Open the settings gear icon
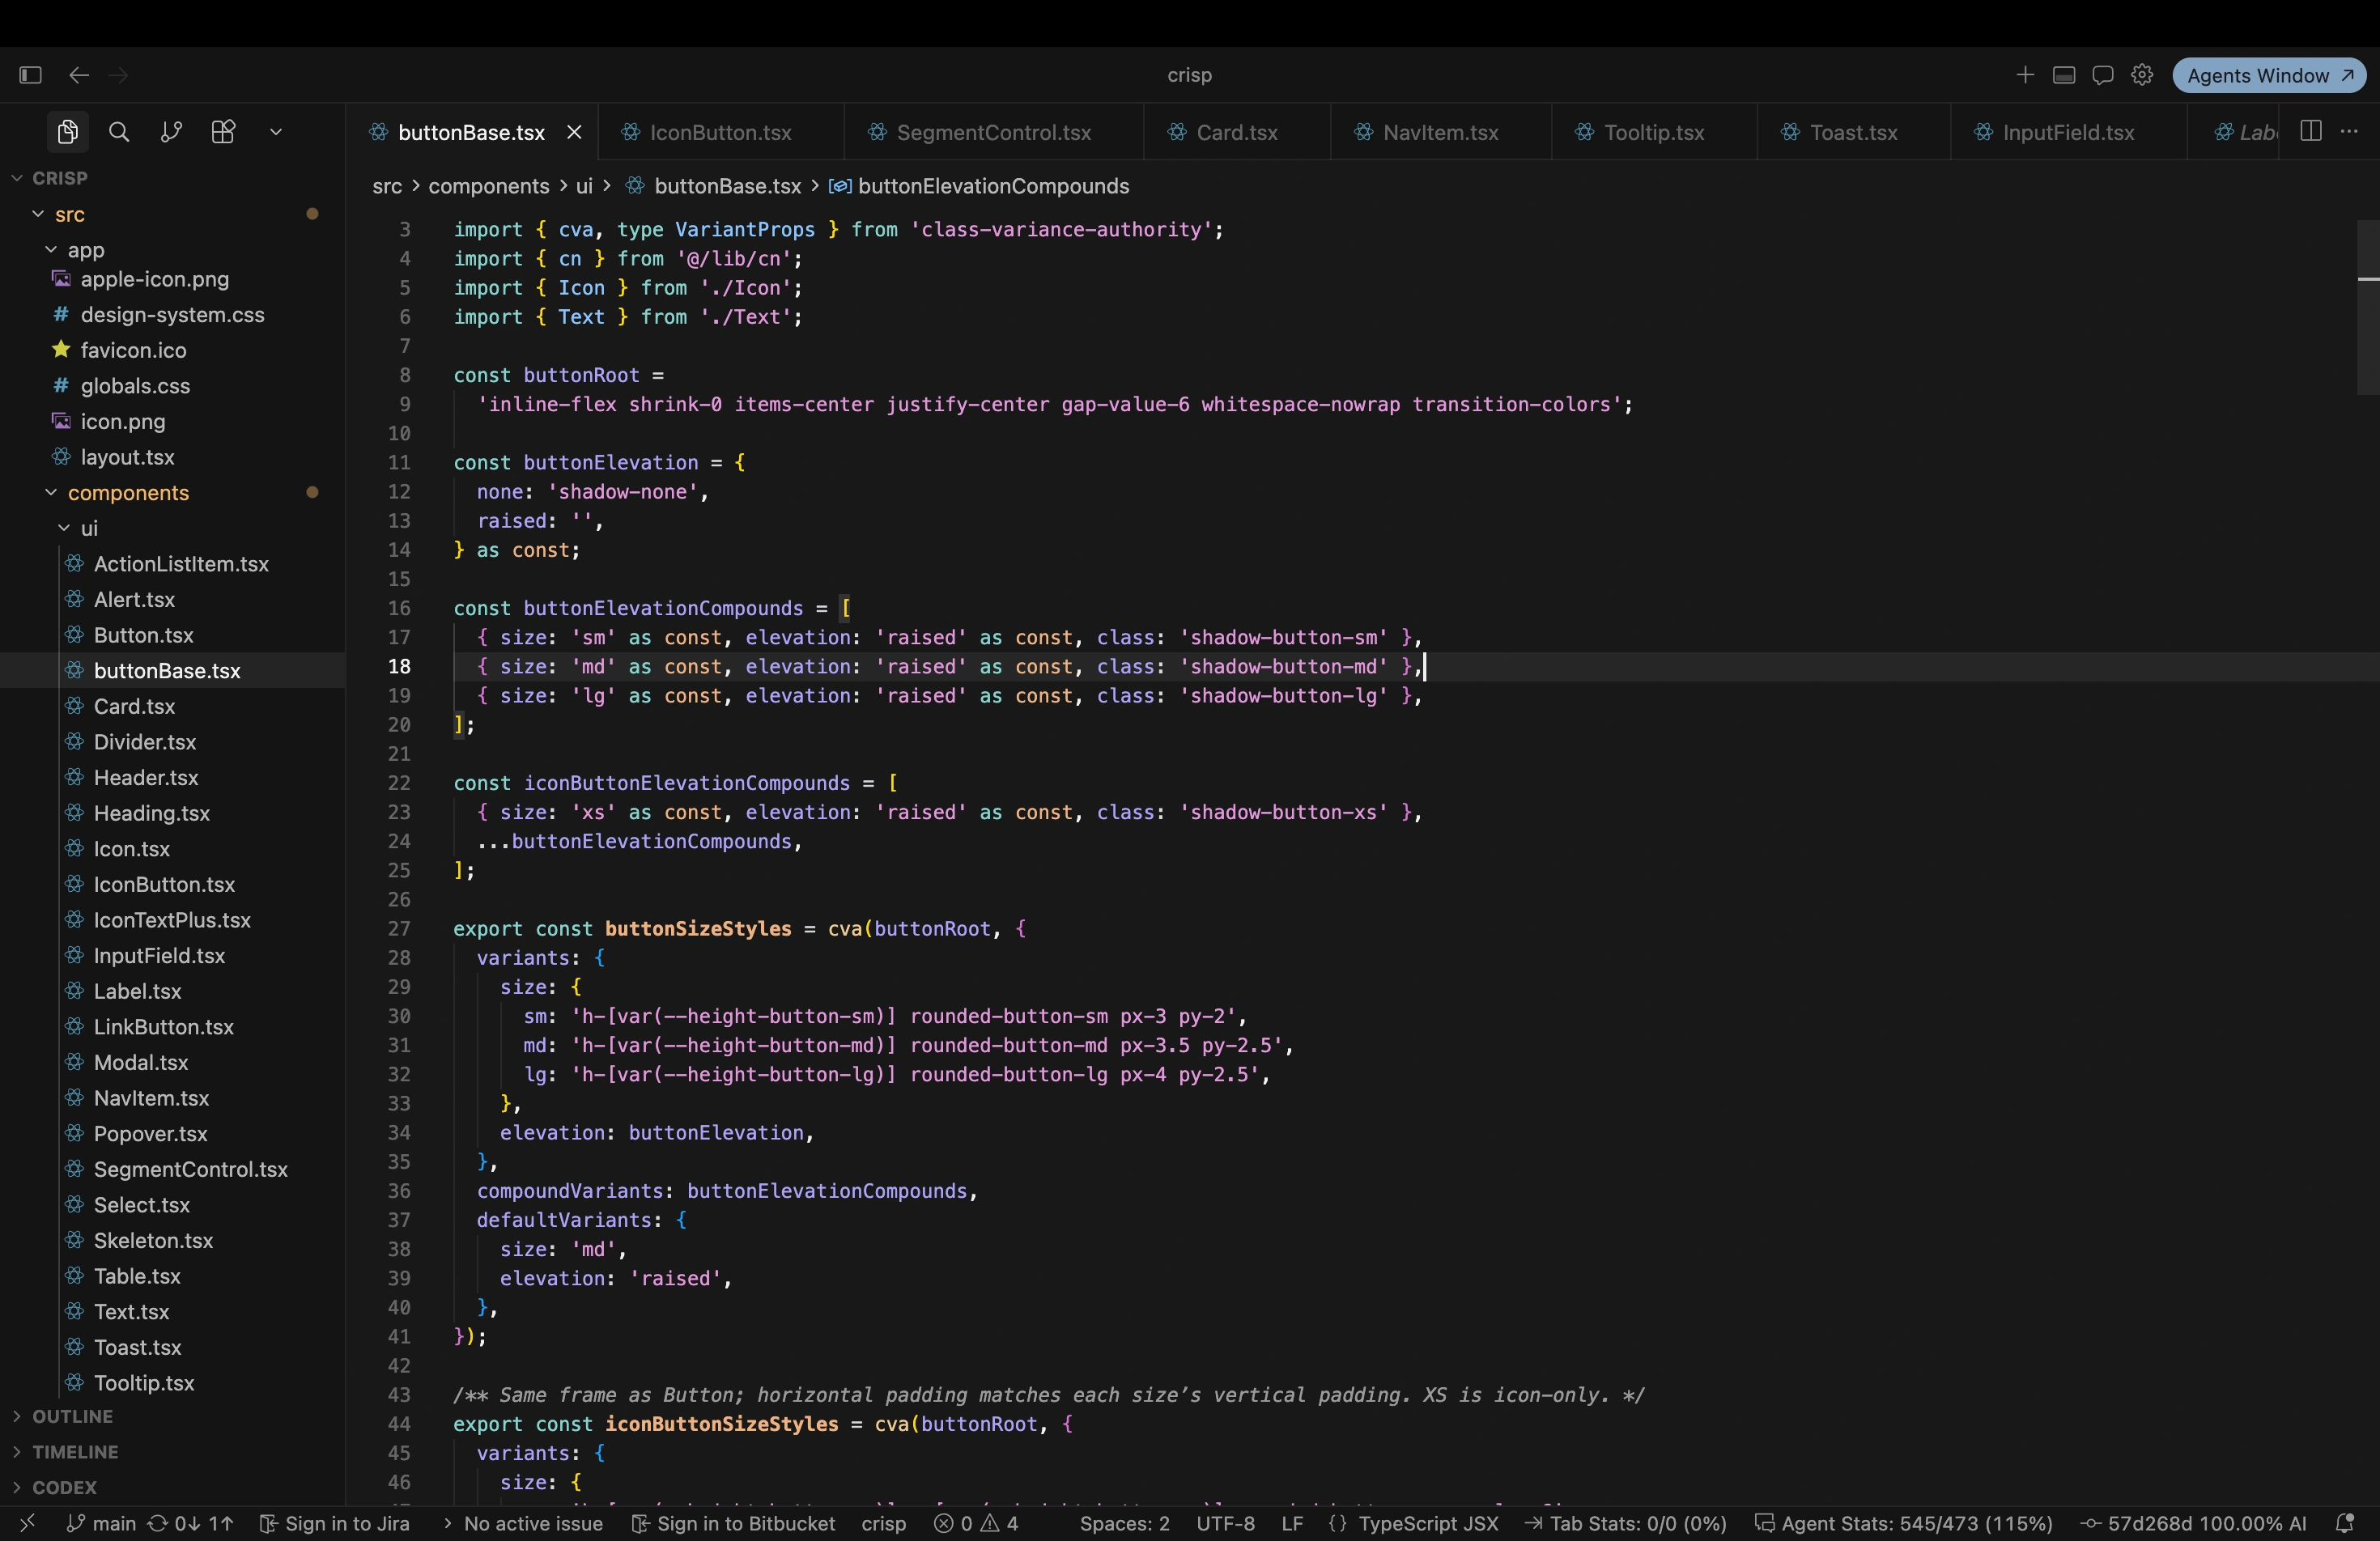Image resolution: width=2380 pixels, height=1541 pixels. 2142,75
